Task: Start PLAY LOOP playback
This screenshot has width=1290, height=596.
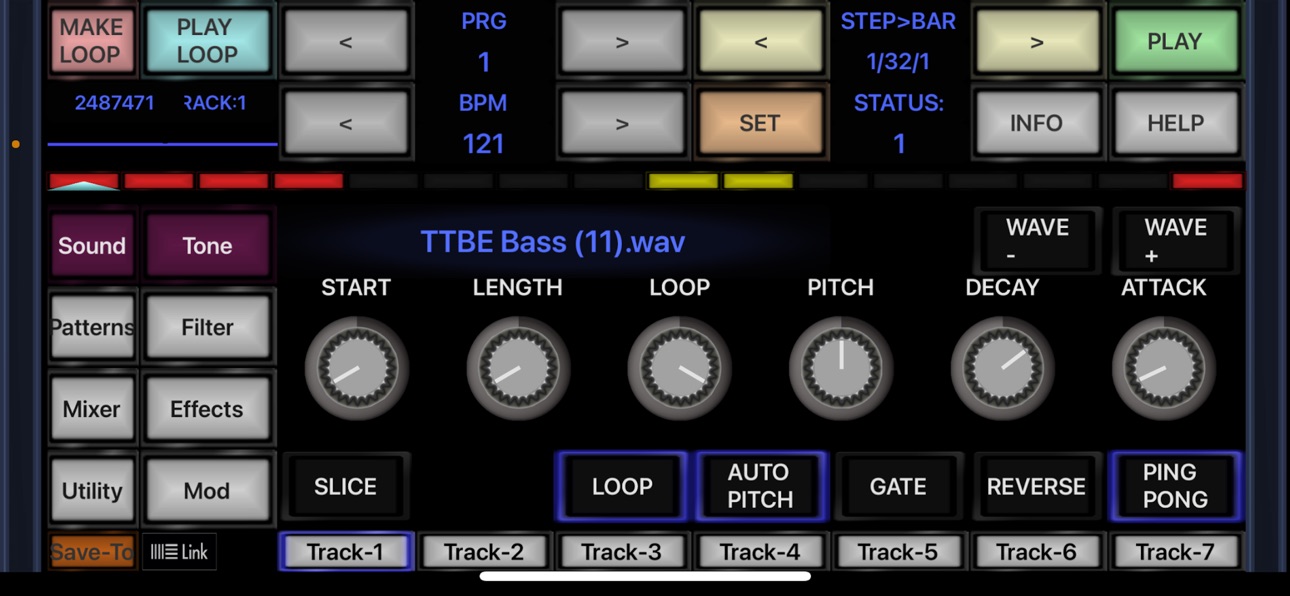Action: click(206, 41)
